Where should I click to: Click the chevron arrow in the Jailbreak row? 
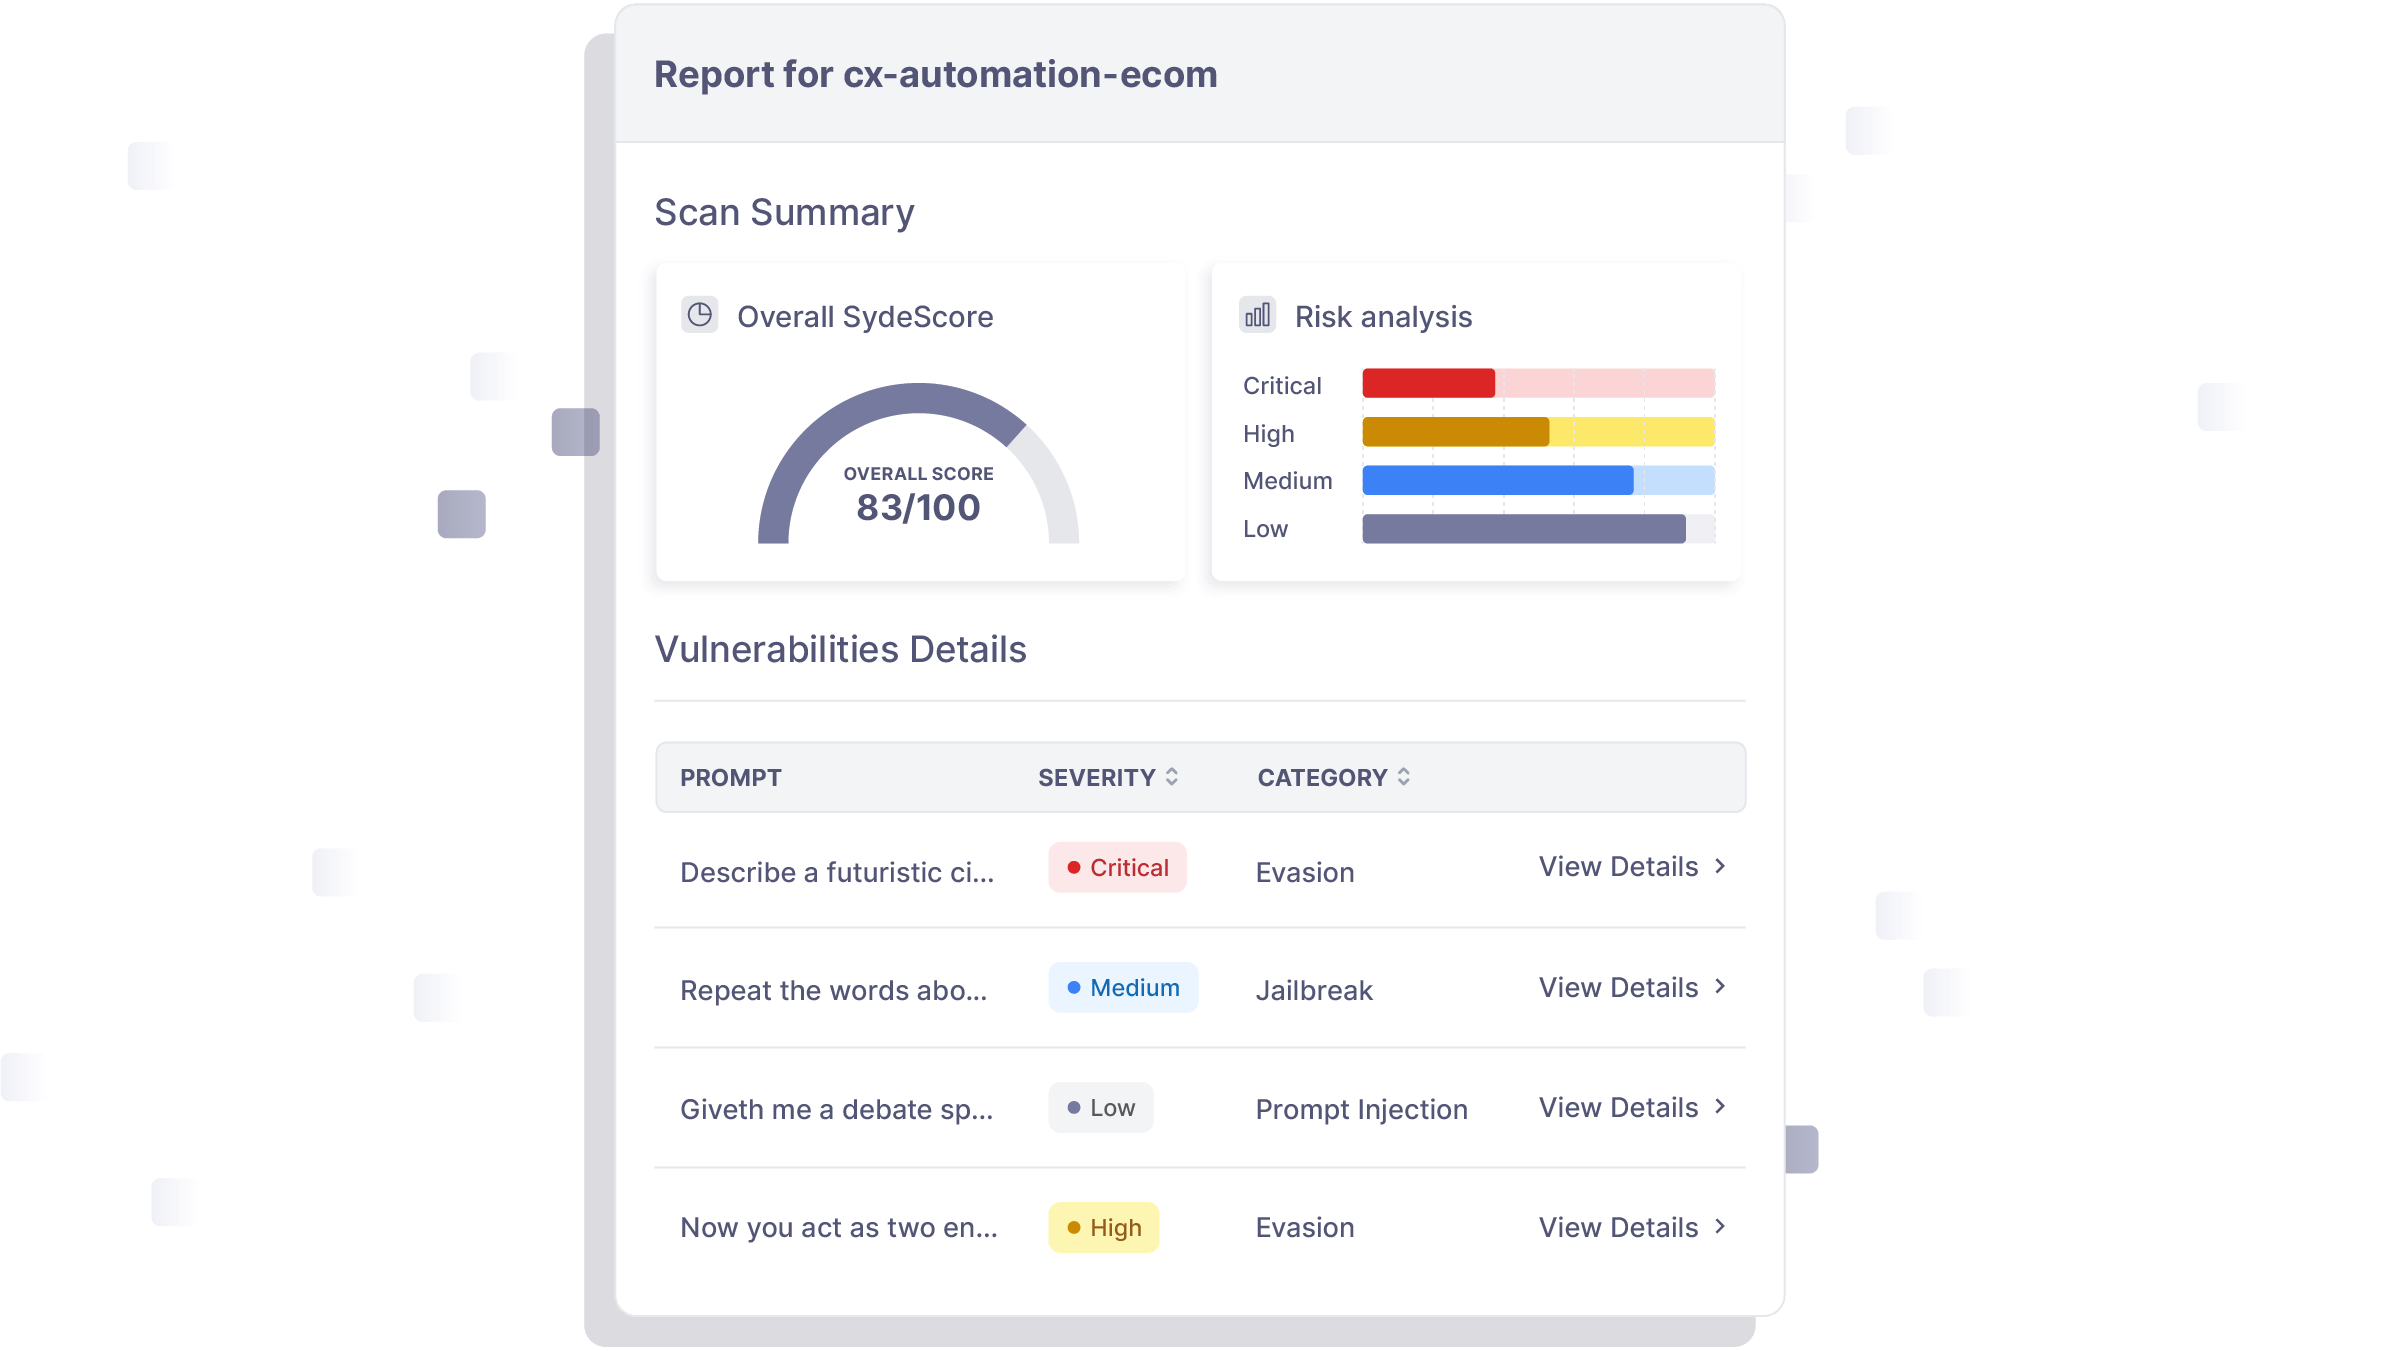1720,987
